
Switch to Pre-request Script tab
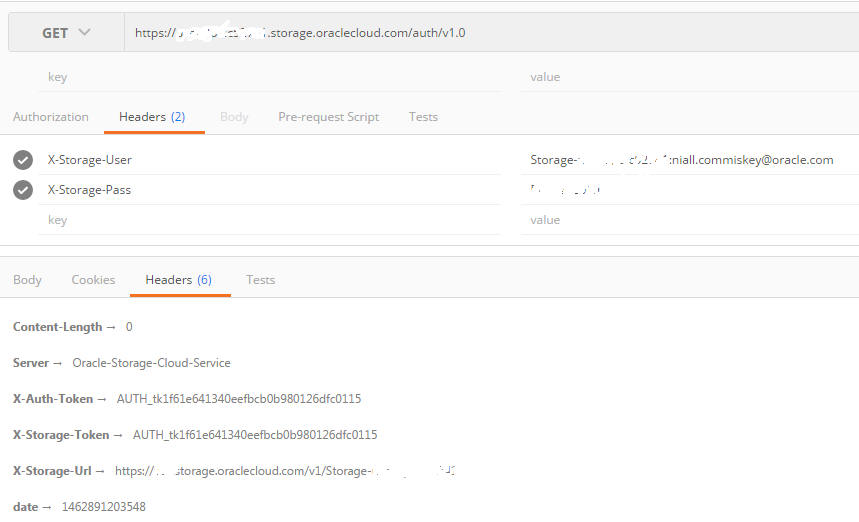coord(329,117)
